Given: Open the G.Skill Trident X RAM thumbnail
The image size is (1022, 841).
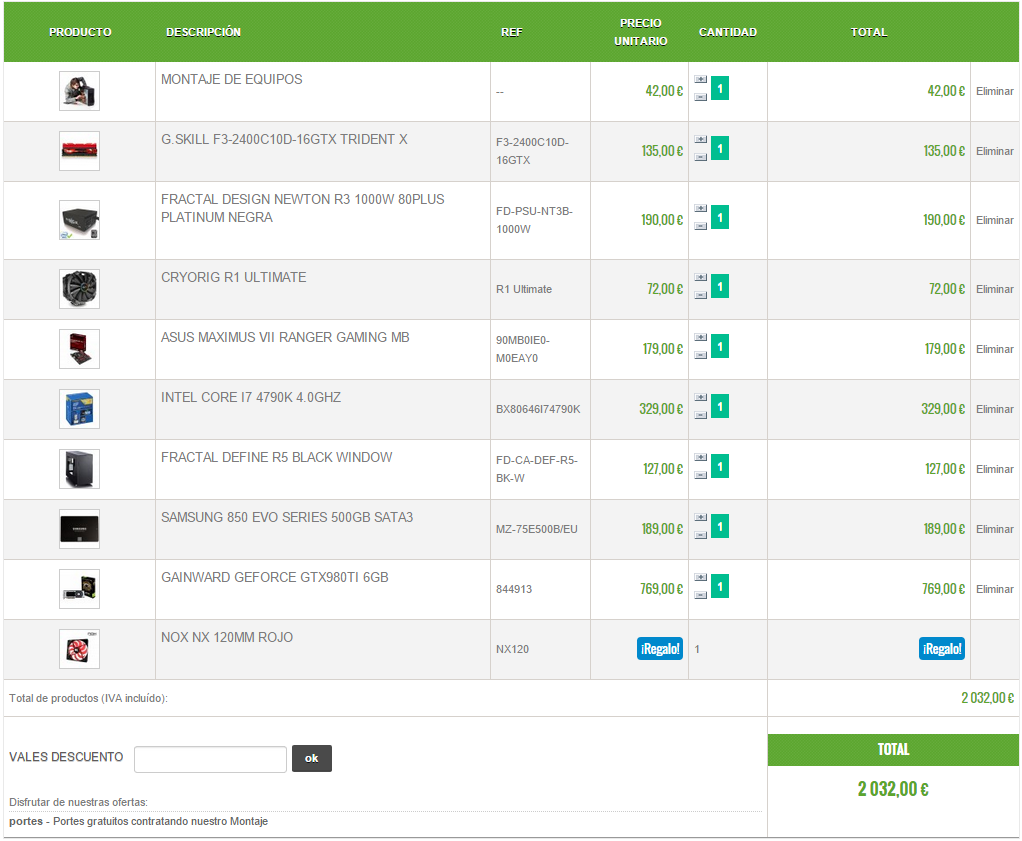Looking at the screenshot, I should click(80, 151).
